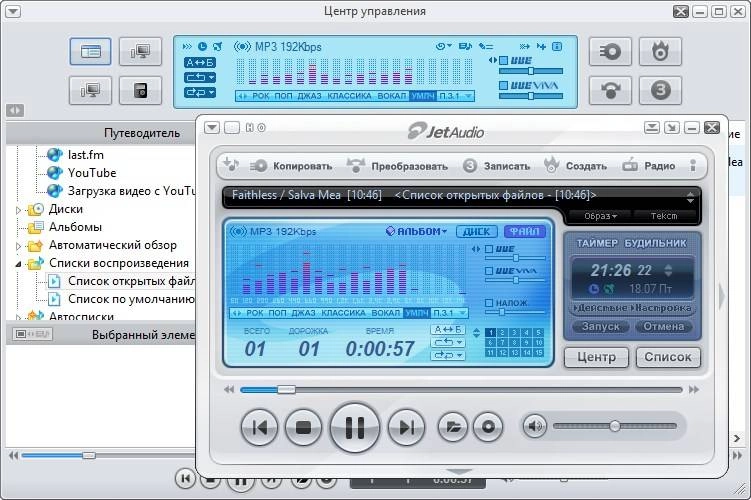Expand the Диски tree node
The width and height of the screenshot is (751, 500).
pyautogui.click(x=18, y=210)
